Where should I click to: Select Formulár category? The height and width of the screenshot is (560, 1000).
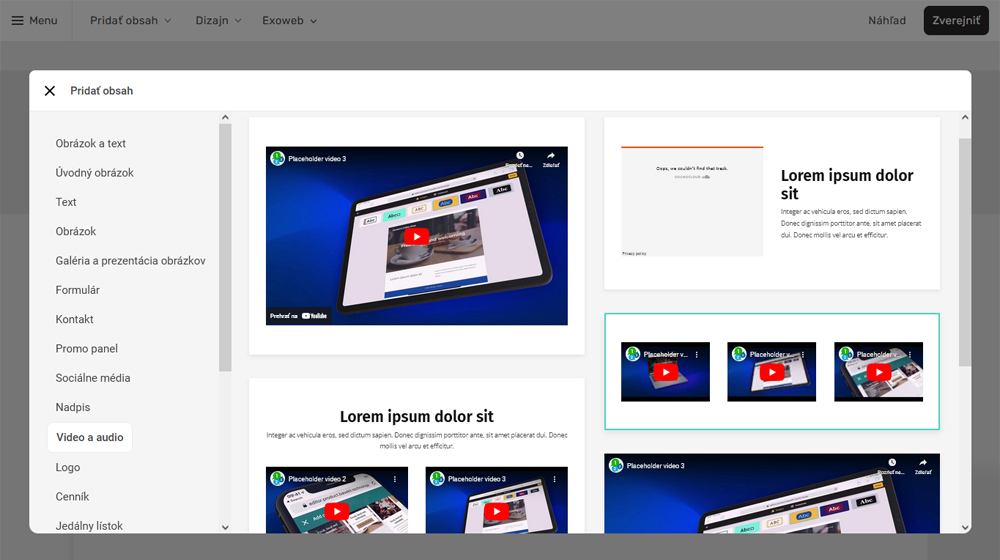point(78,290)
